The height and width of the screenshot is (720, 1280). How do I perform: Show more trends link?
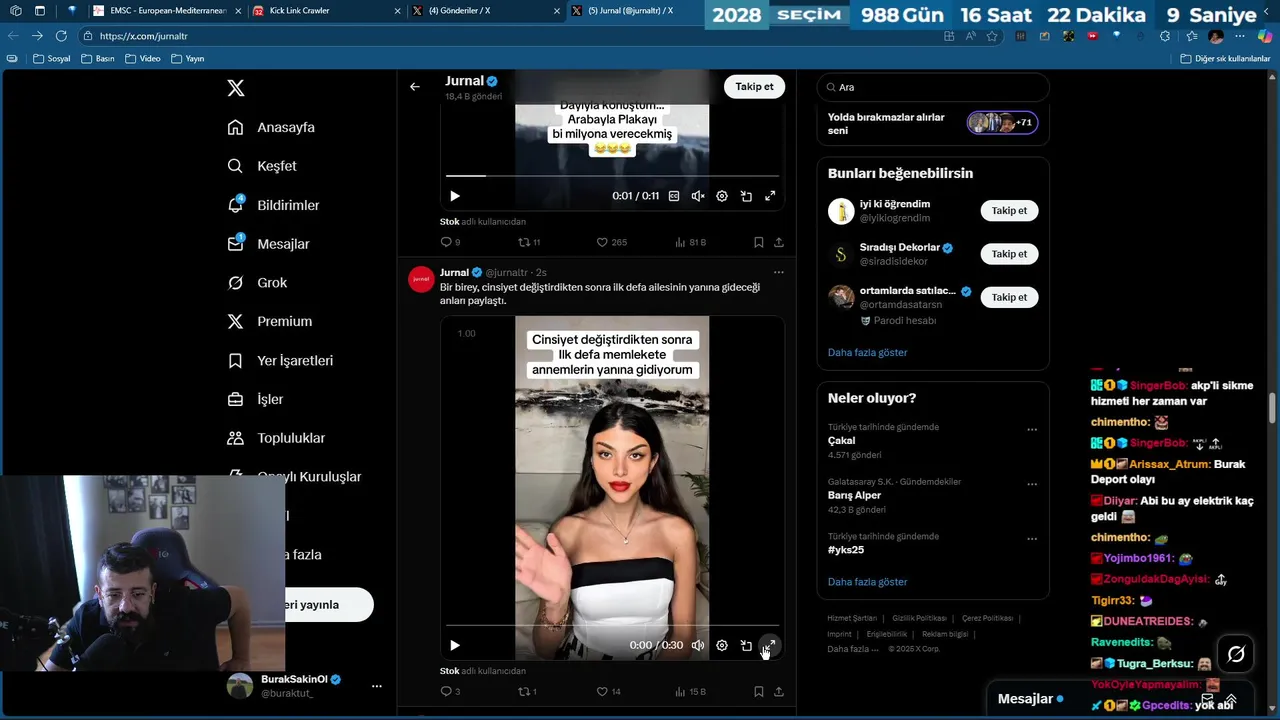tap(867, 582)
